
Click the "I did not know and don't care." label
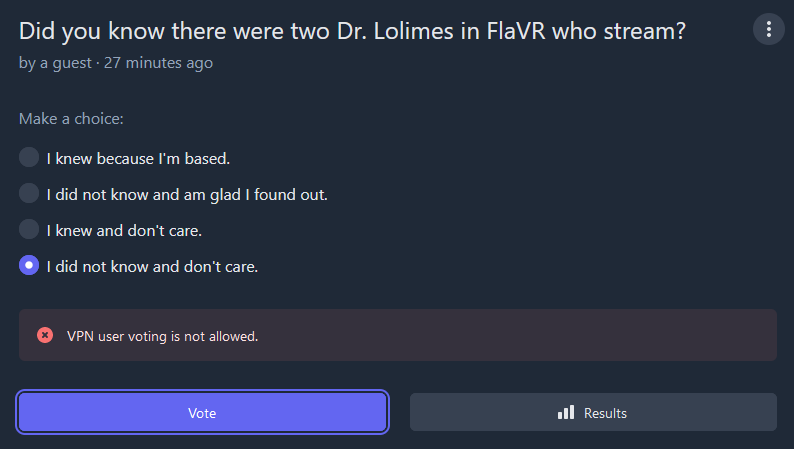pos(152,267)
